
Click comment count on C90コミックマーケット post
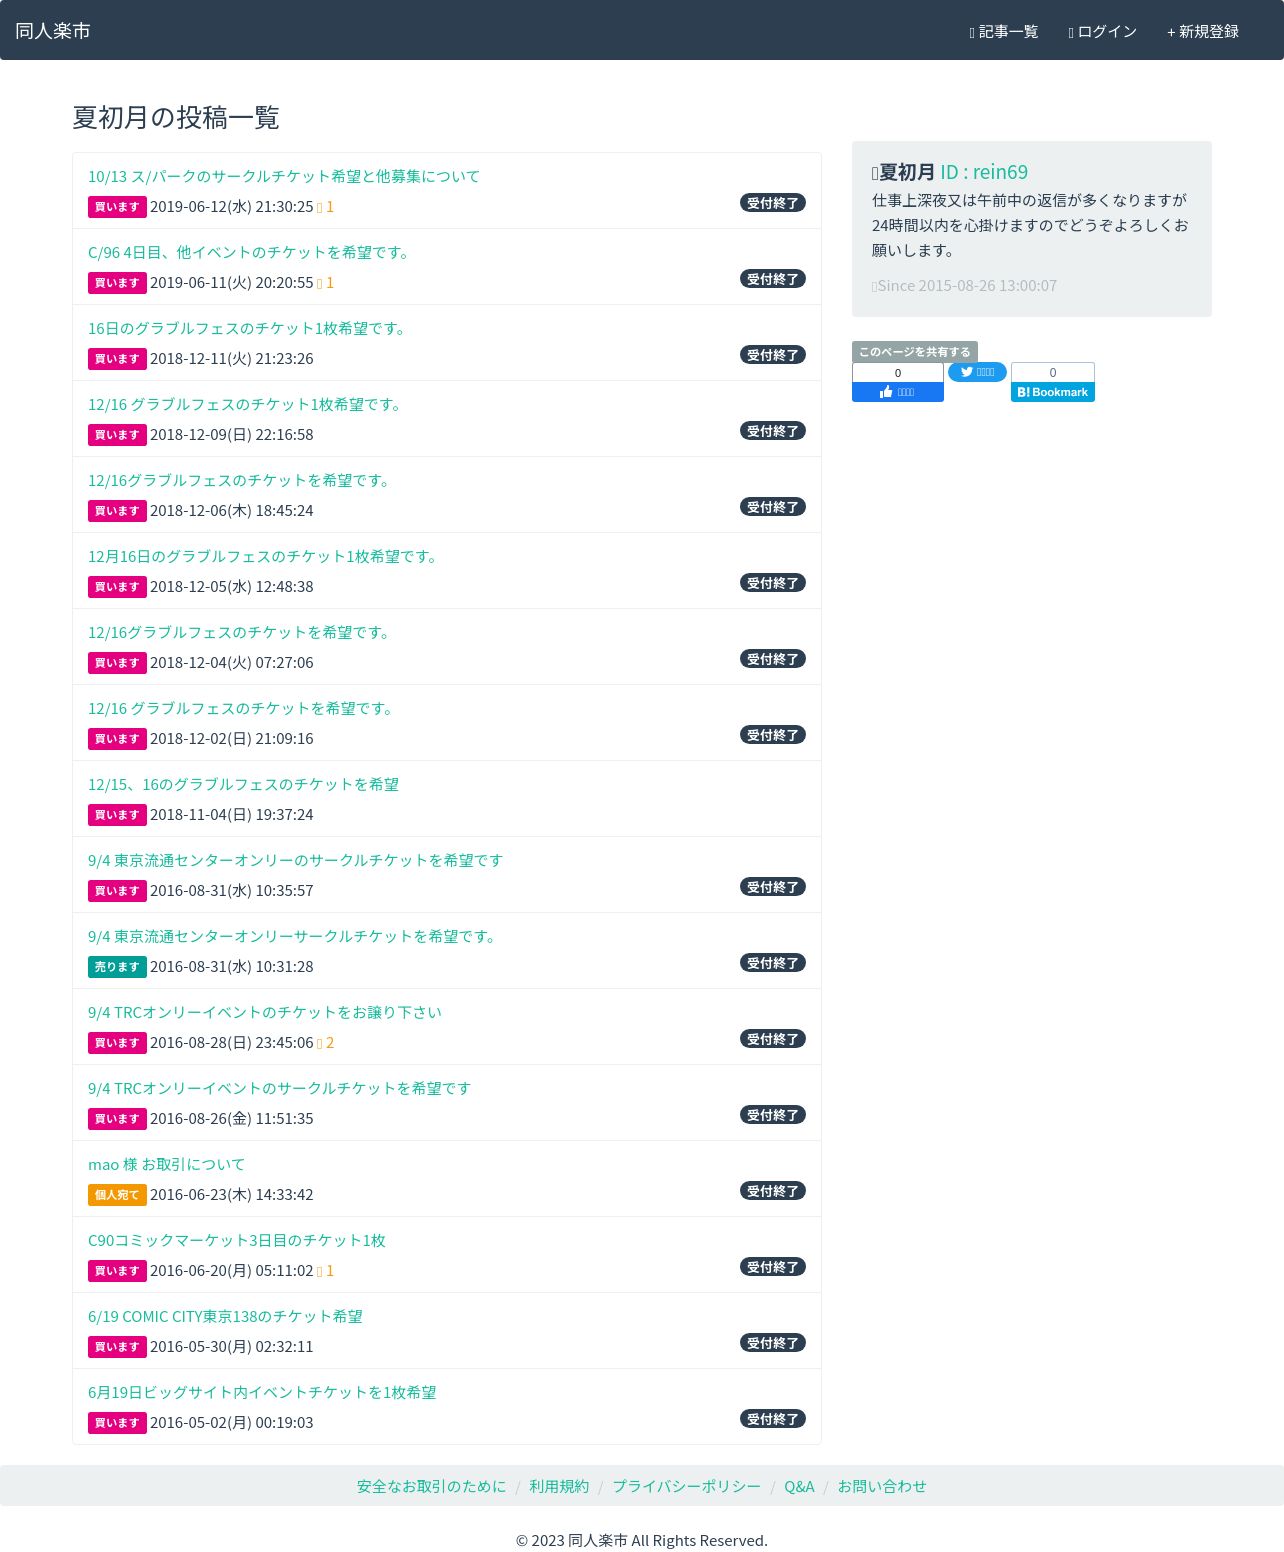point(325,1271)
